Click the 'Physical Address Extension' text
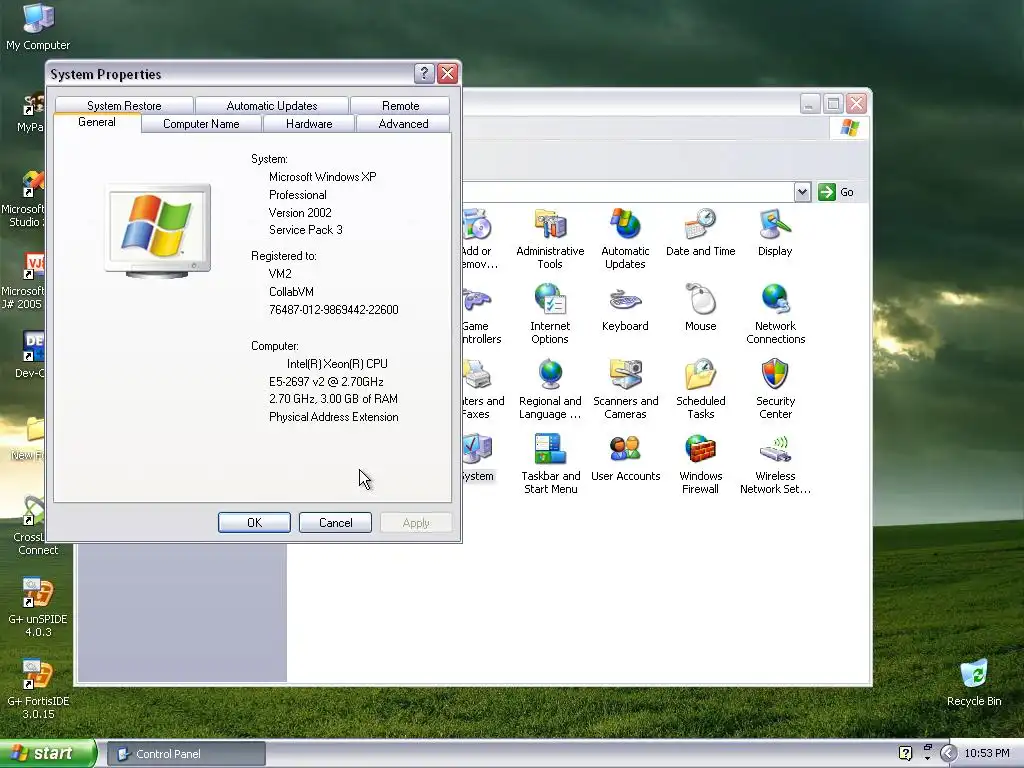This screenshot has width=1024, height=768. pyautogui.click(x=334, y=417)
